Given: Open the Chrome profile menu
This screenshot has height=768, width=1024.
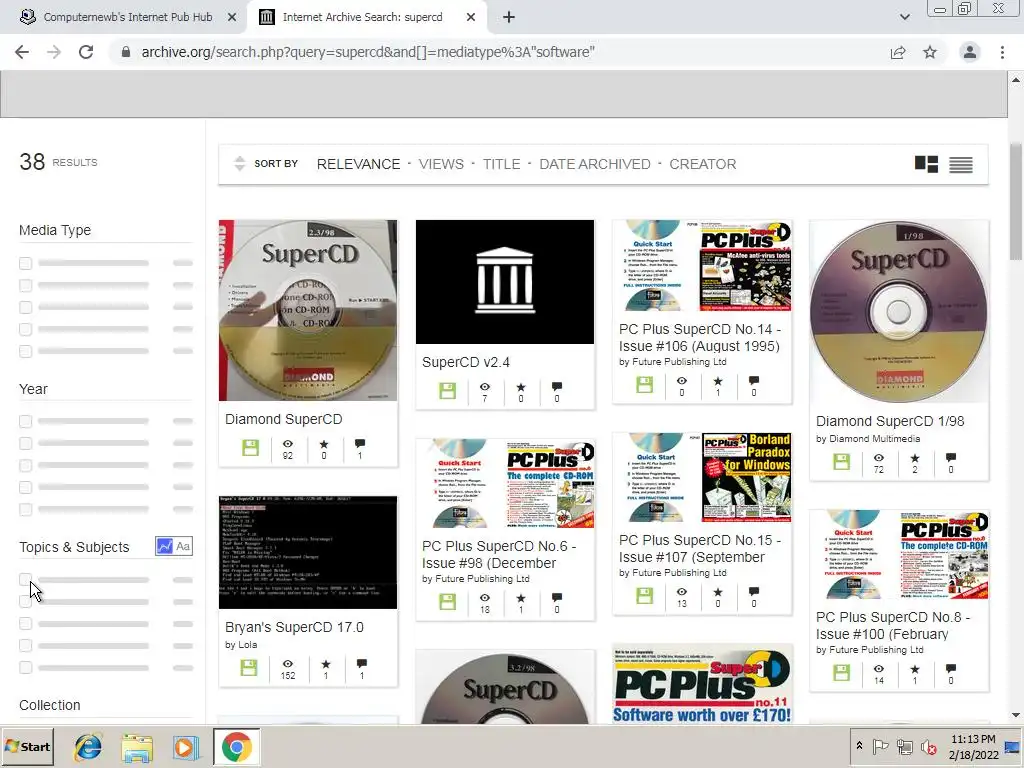Looking at the screenshot, I should 970,52.
